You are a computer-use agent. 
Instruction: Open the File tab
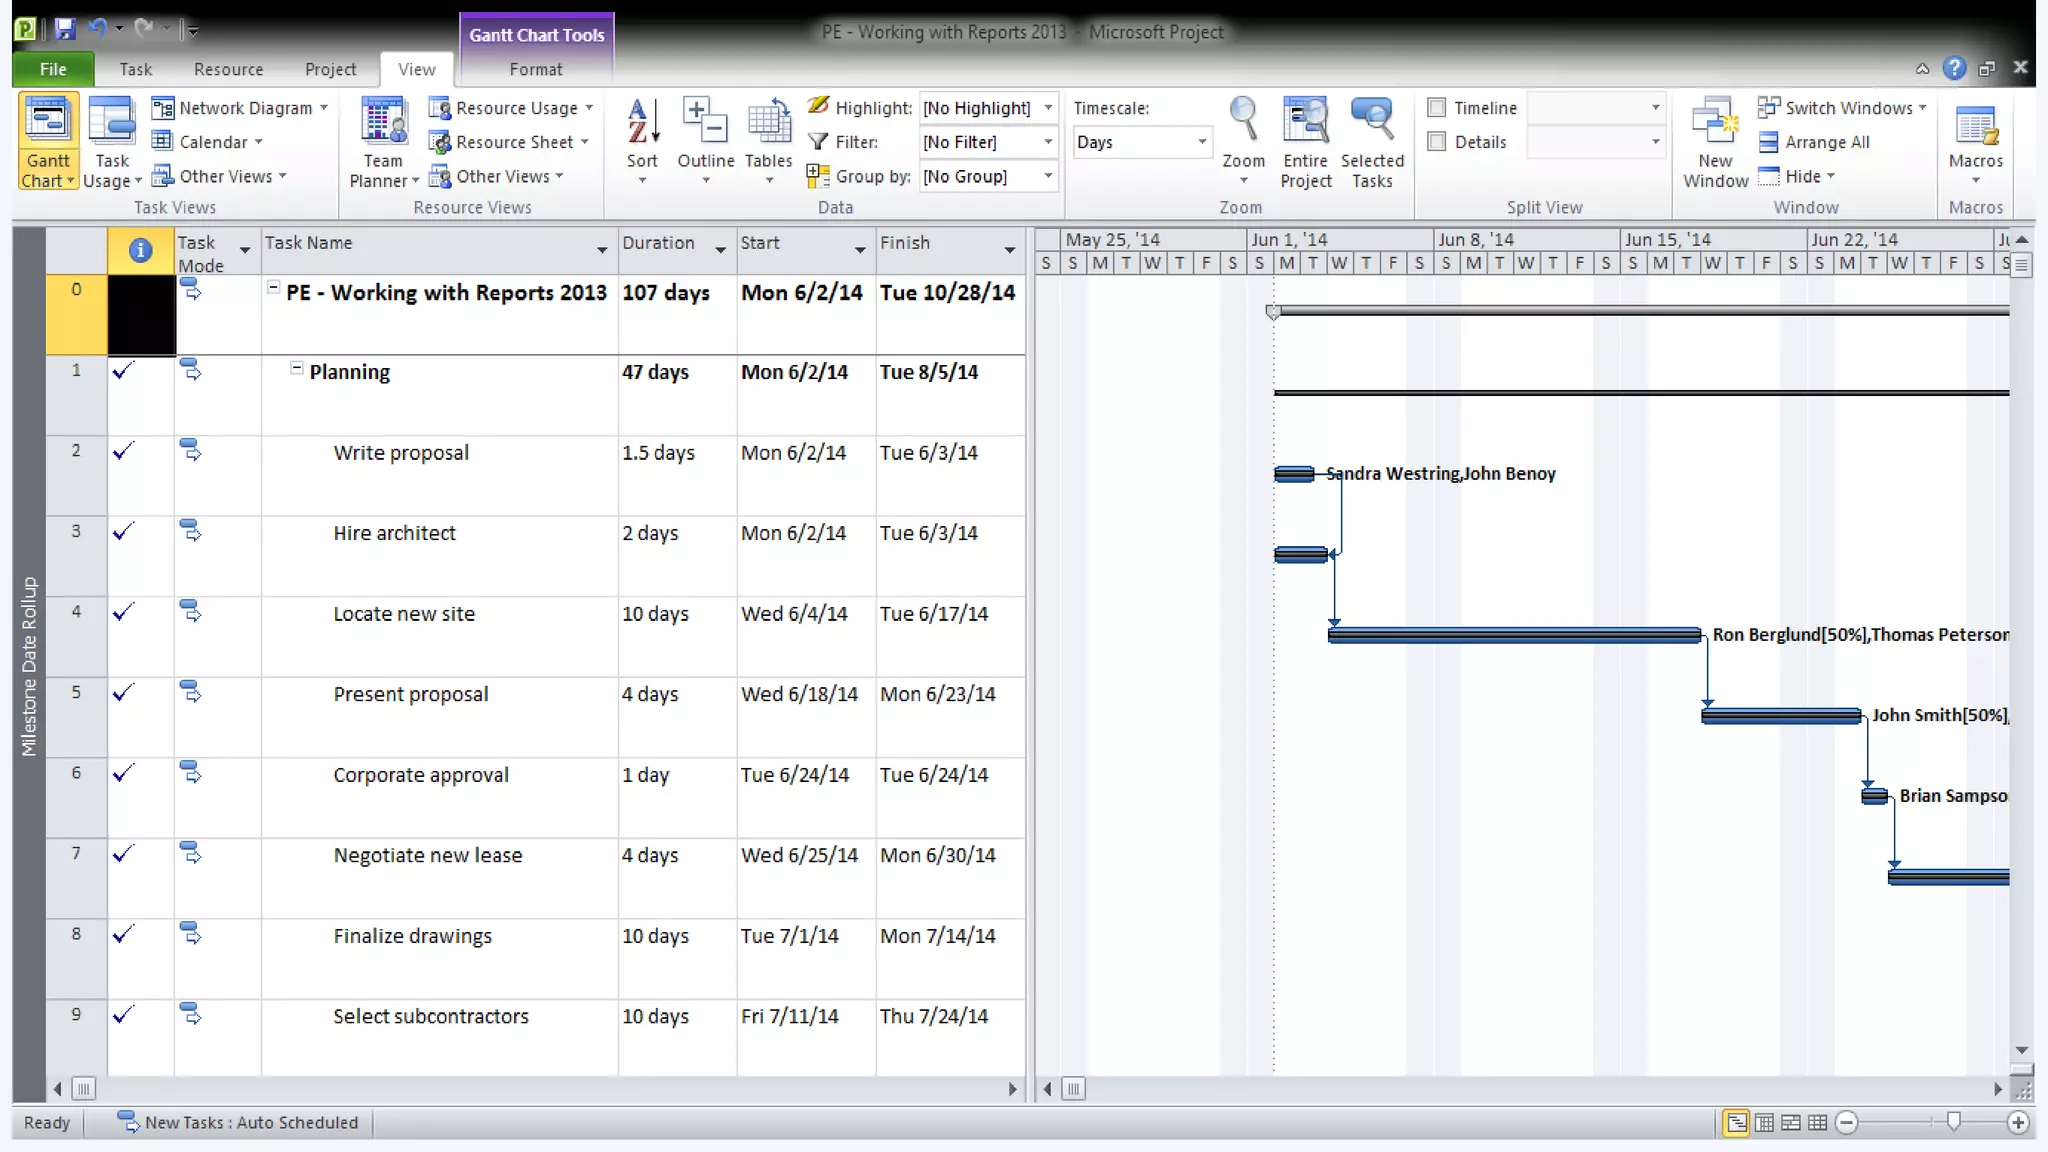pos(53,69)
